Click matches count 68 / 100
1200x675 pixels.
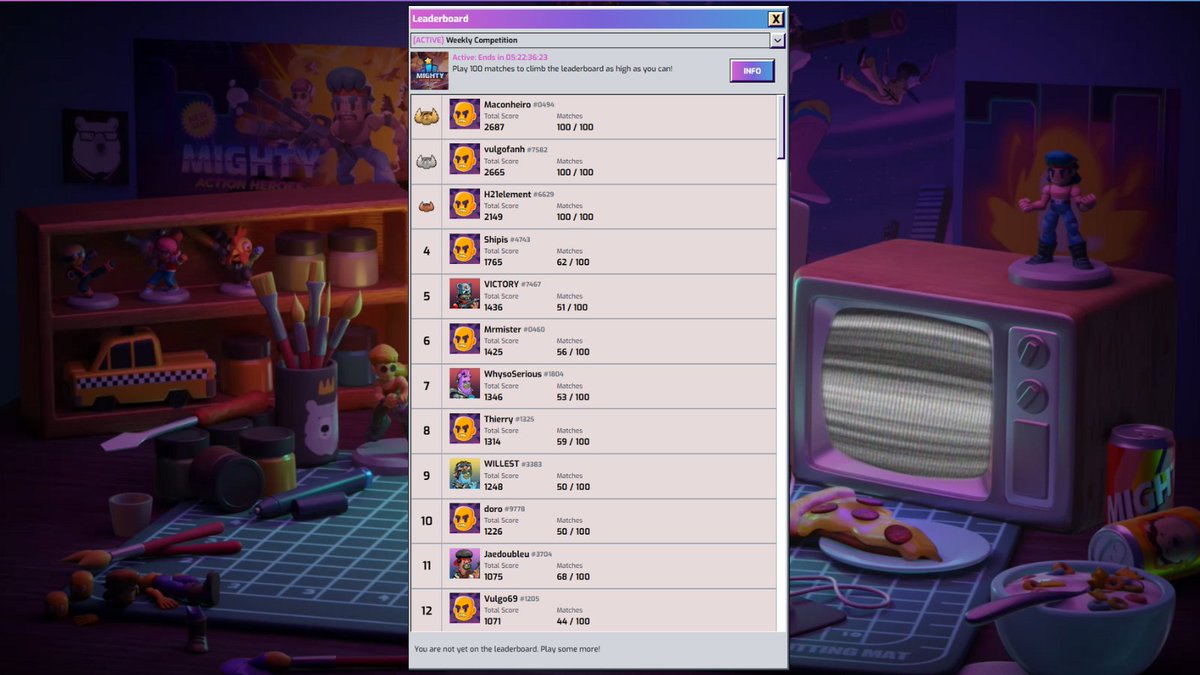tap(573, 577)
